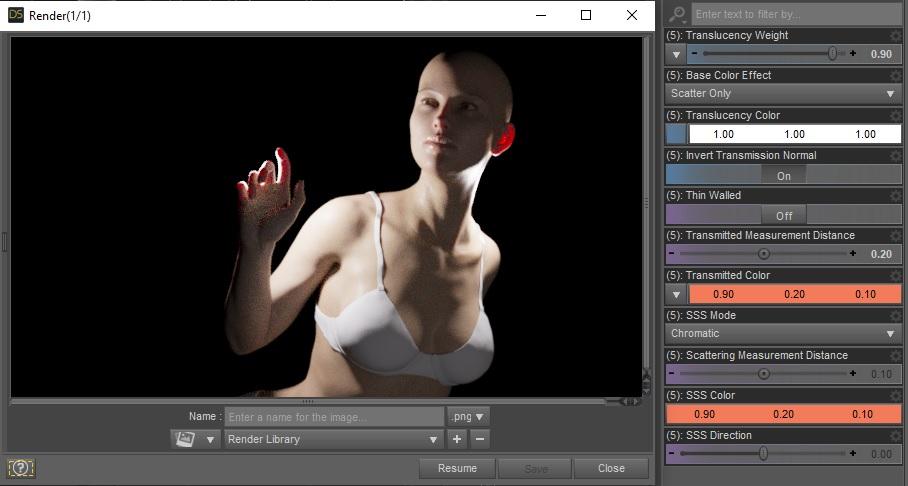908x486 pixels.
Task: Open SSS Color settings gear
Action: click(x=896, y=395)
